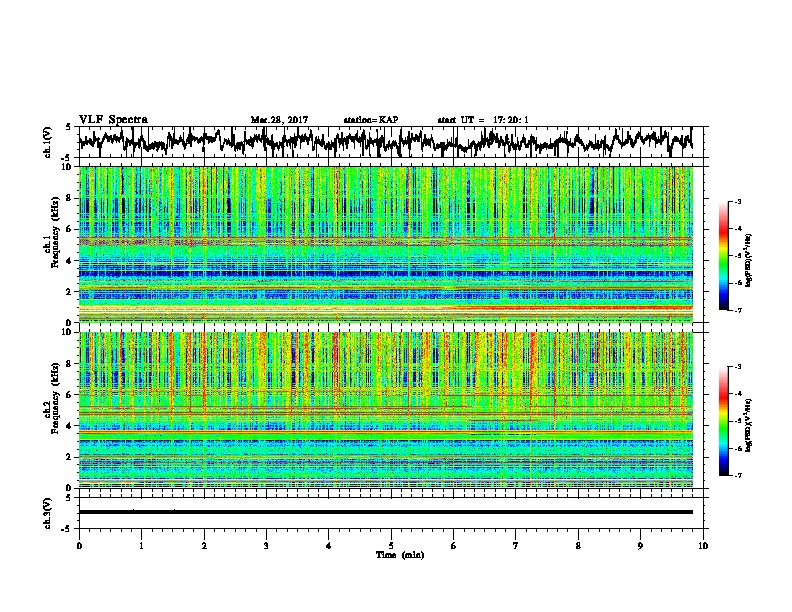Click the ch.1 color bar log(PSD) label
792x612 pixels.
[748, 261]
